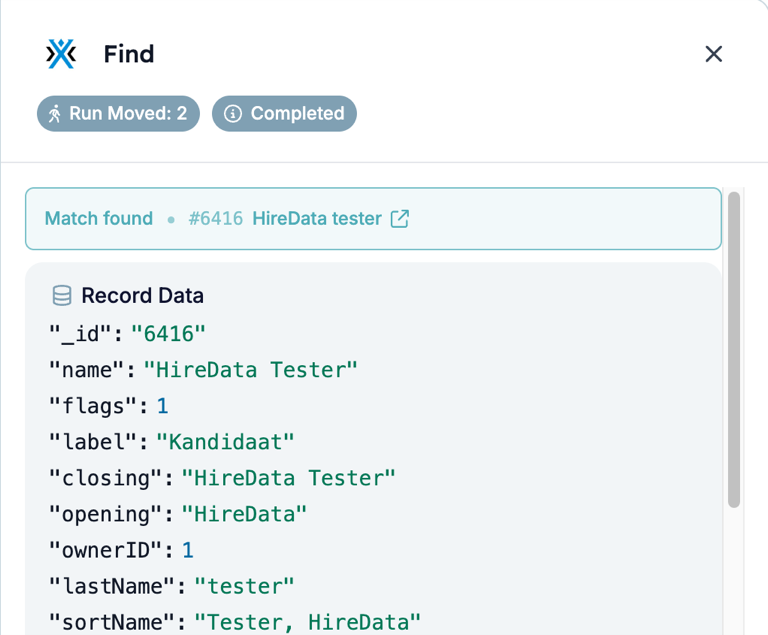This screenshot has height=635, width=768.
Task: Click the record data vertical scrollbar
Action: [x=734, y=350]
